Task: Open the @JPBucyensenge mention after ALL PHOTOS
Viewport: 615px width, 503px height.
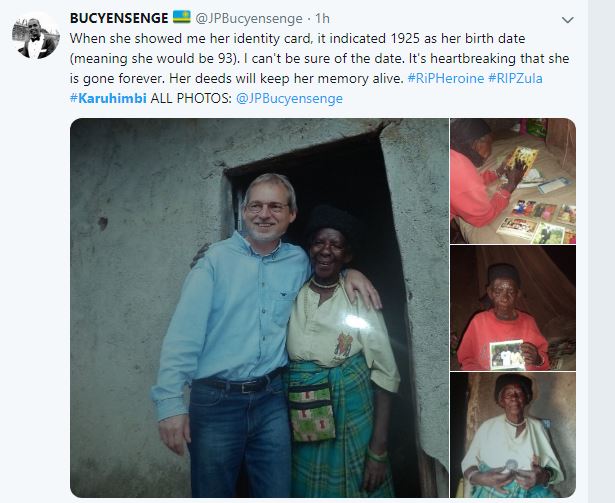Action: click(289, 98)
